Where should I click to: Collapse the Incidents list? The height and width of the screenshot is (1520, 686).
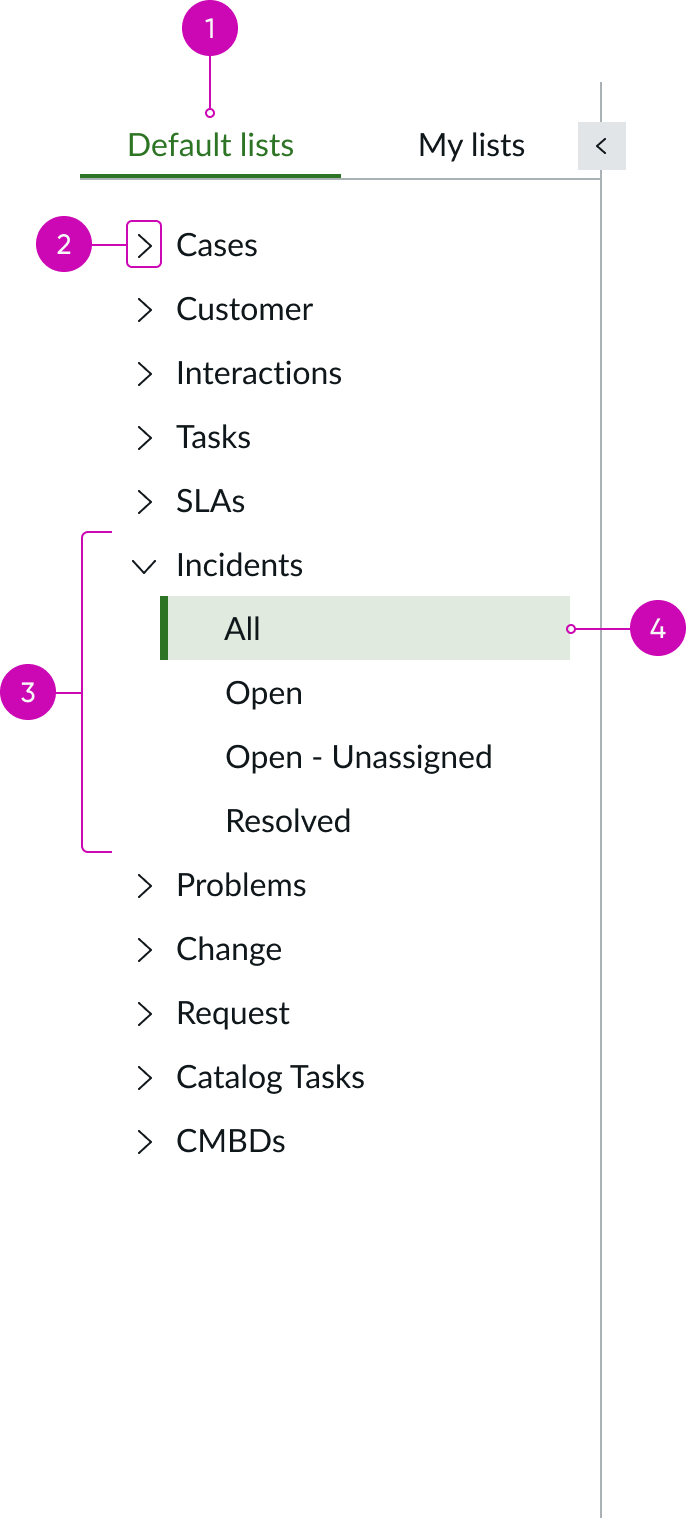tap(145, 565)
